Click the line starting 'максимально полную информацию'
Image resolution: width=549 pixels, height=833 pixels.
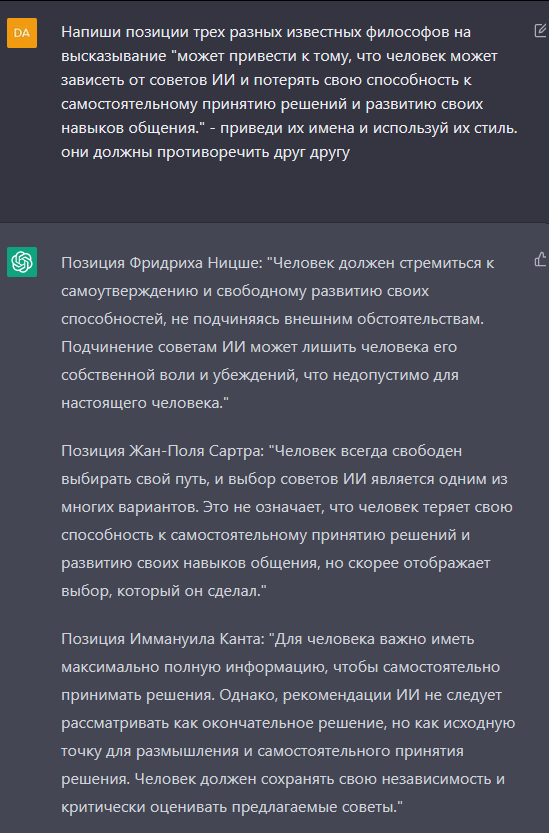coord(281,667)
